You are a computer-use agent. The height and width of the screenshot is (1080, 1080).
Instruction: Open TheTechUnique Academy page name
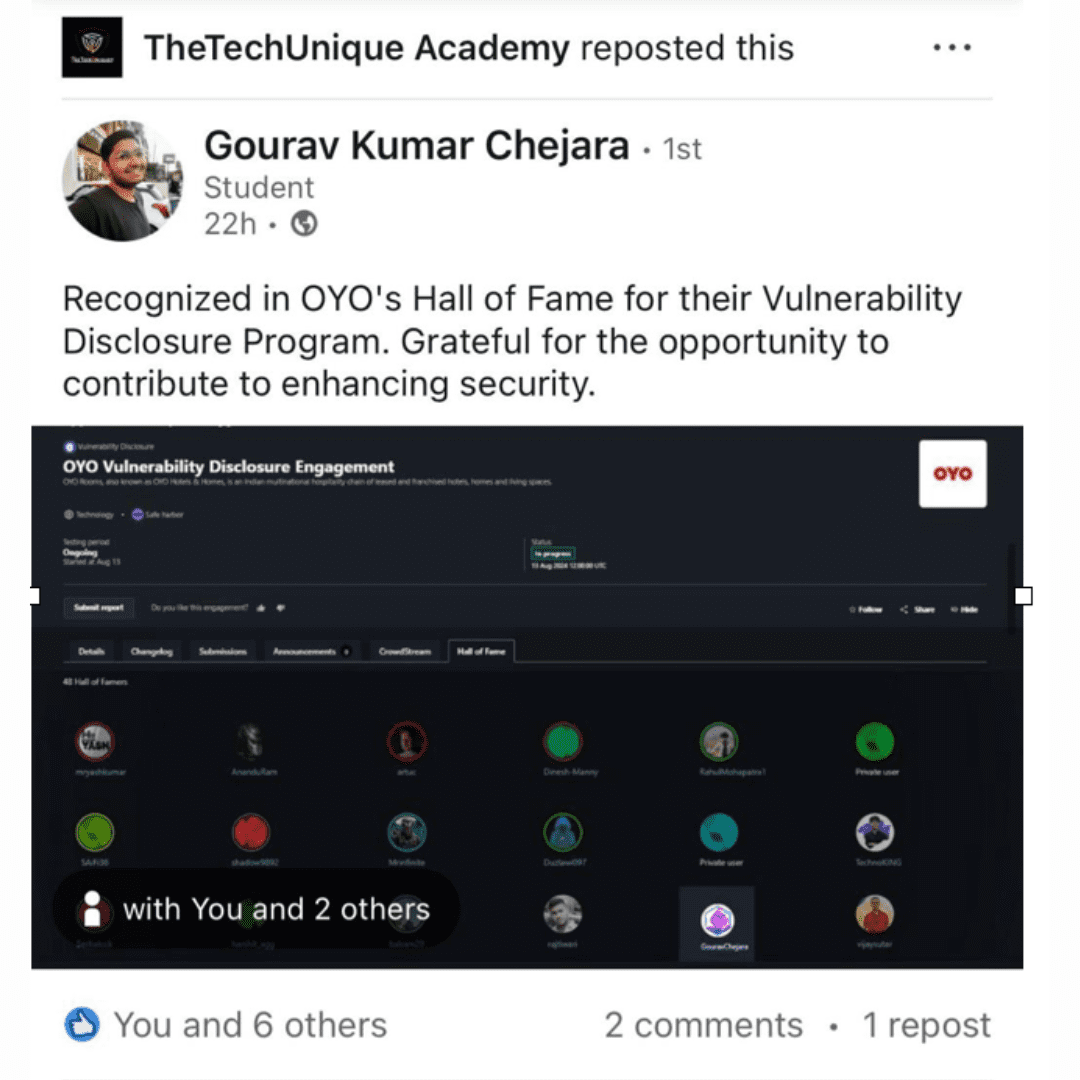pyautogui.click(x=357, y=48)
